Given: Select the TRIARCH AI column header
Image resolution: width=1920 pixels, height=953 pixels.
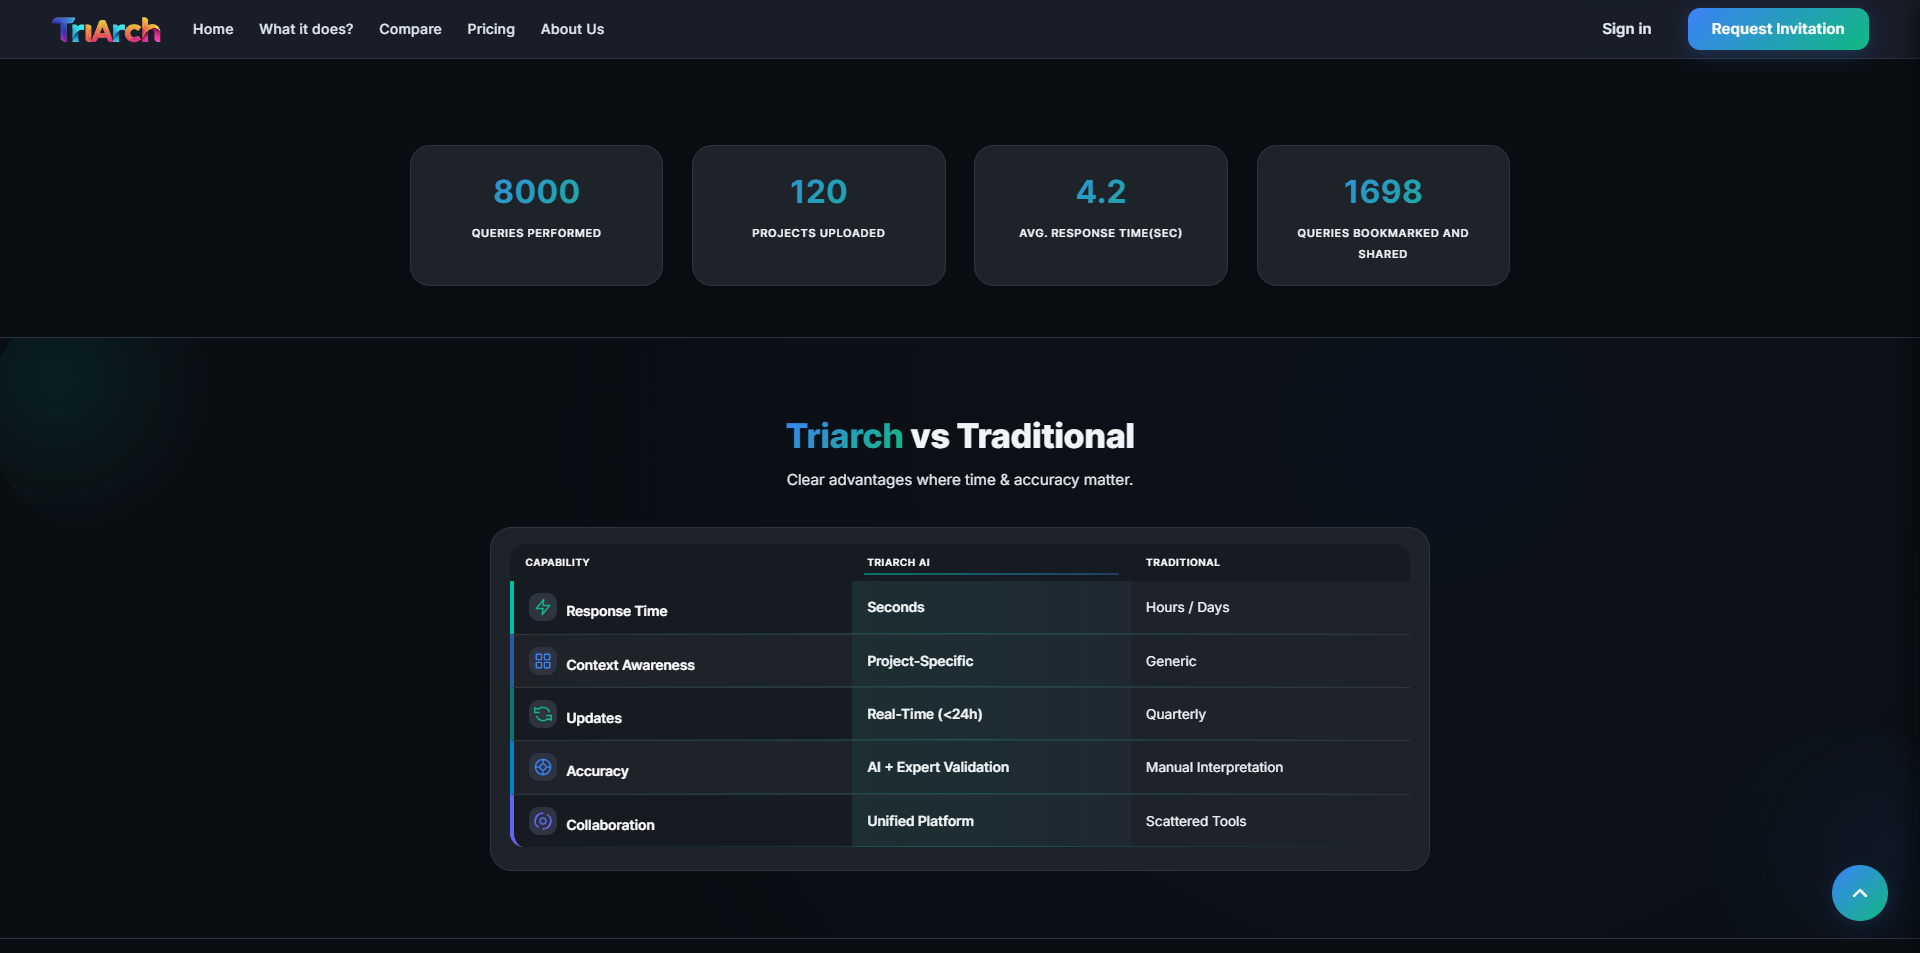Looking at the screenshot, I should point(897,562).
